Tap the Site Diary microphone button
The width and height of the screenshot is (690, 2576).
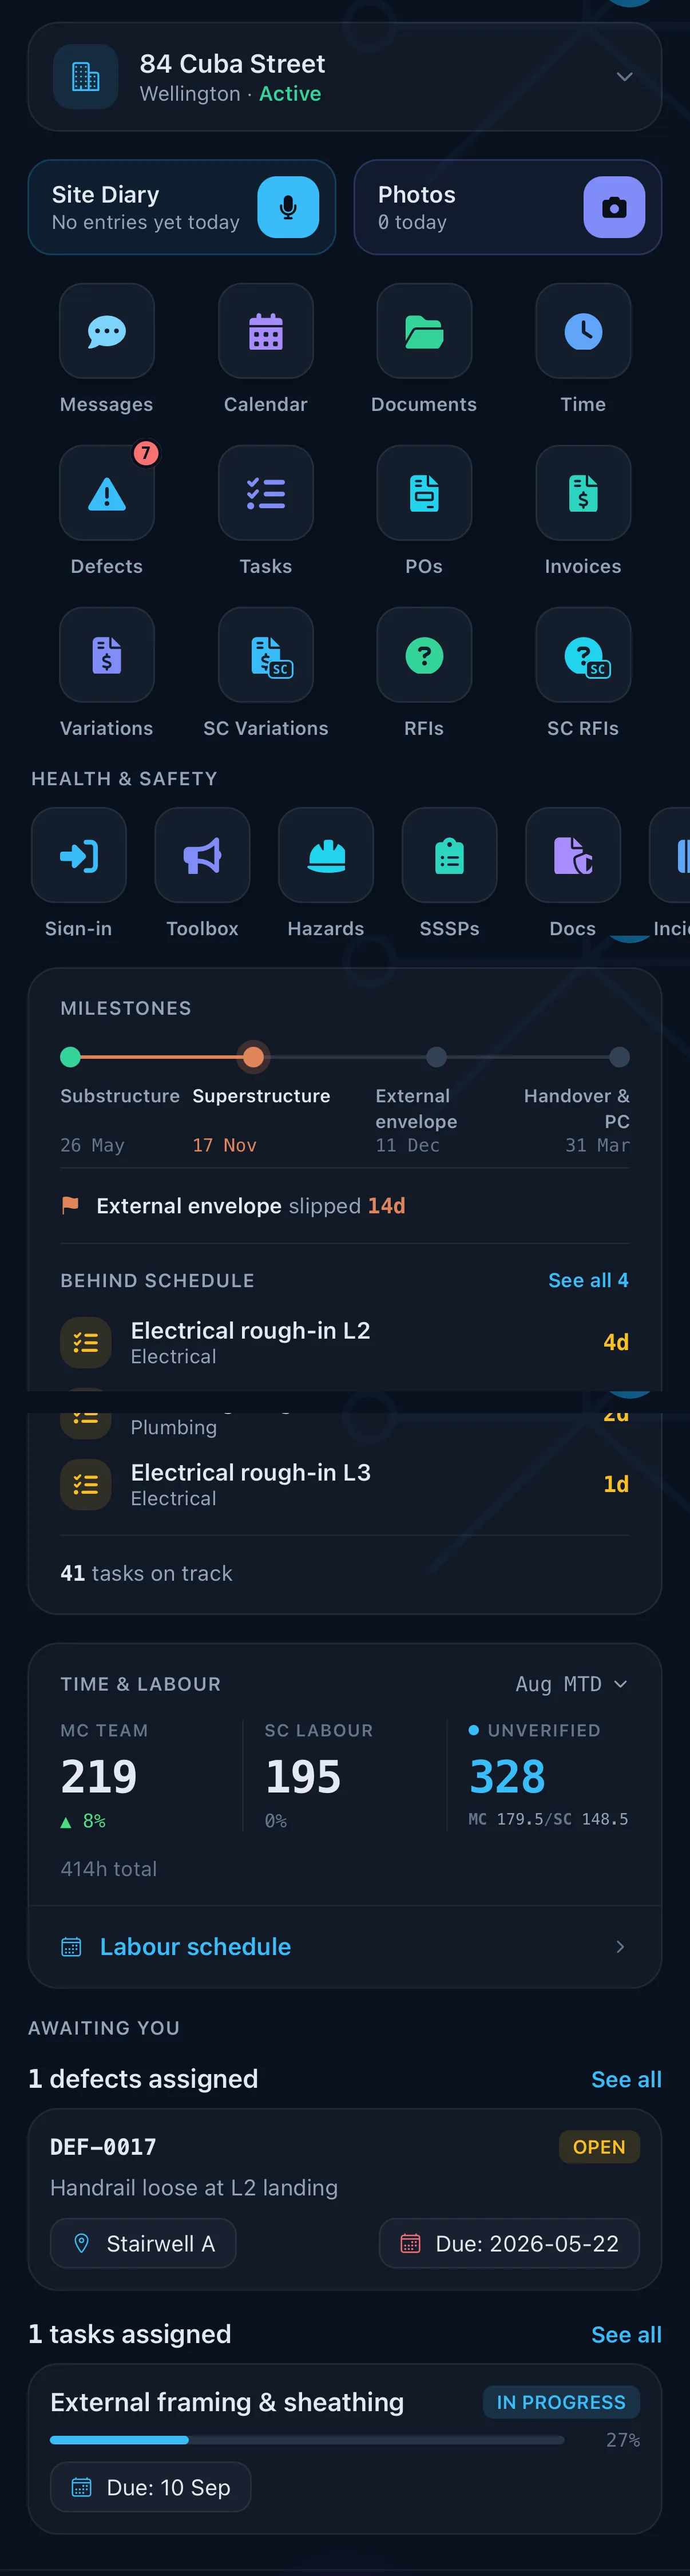[x=288, y=207]
